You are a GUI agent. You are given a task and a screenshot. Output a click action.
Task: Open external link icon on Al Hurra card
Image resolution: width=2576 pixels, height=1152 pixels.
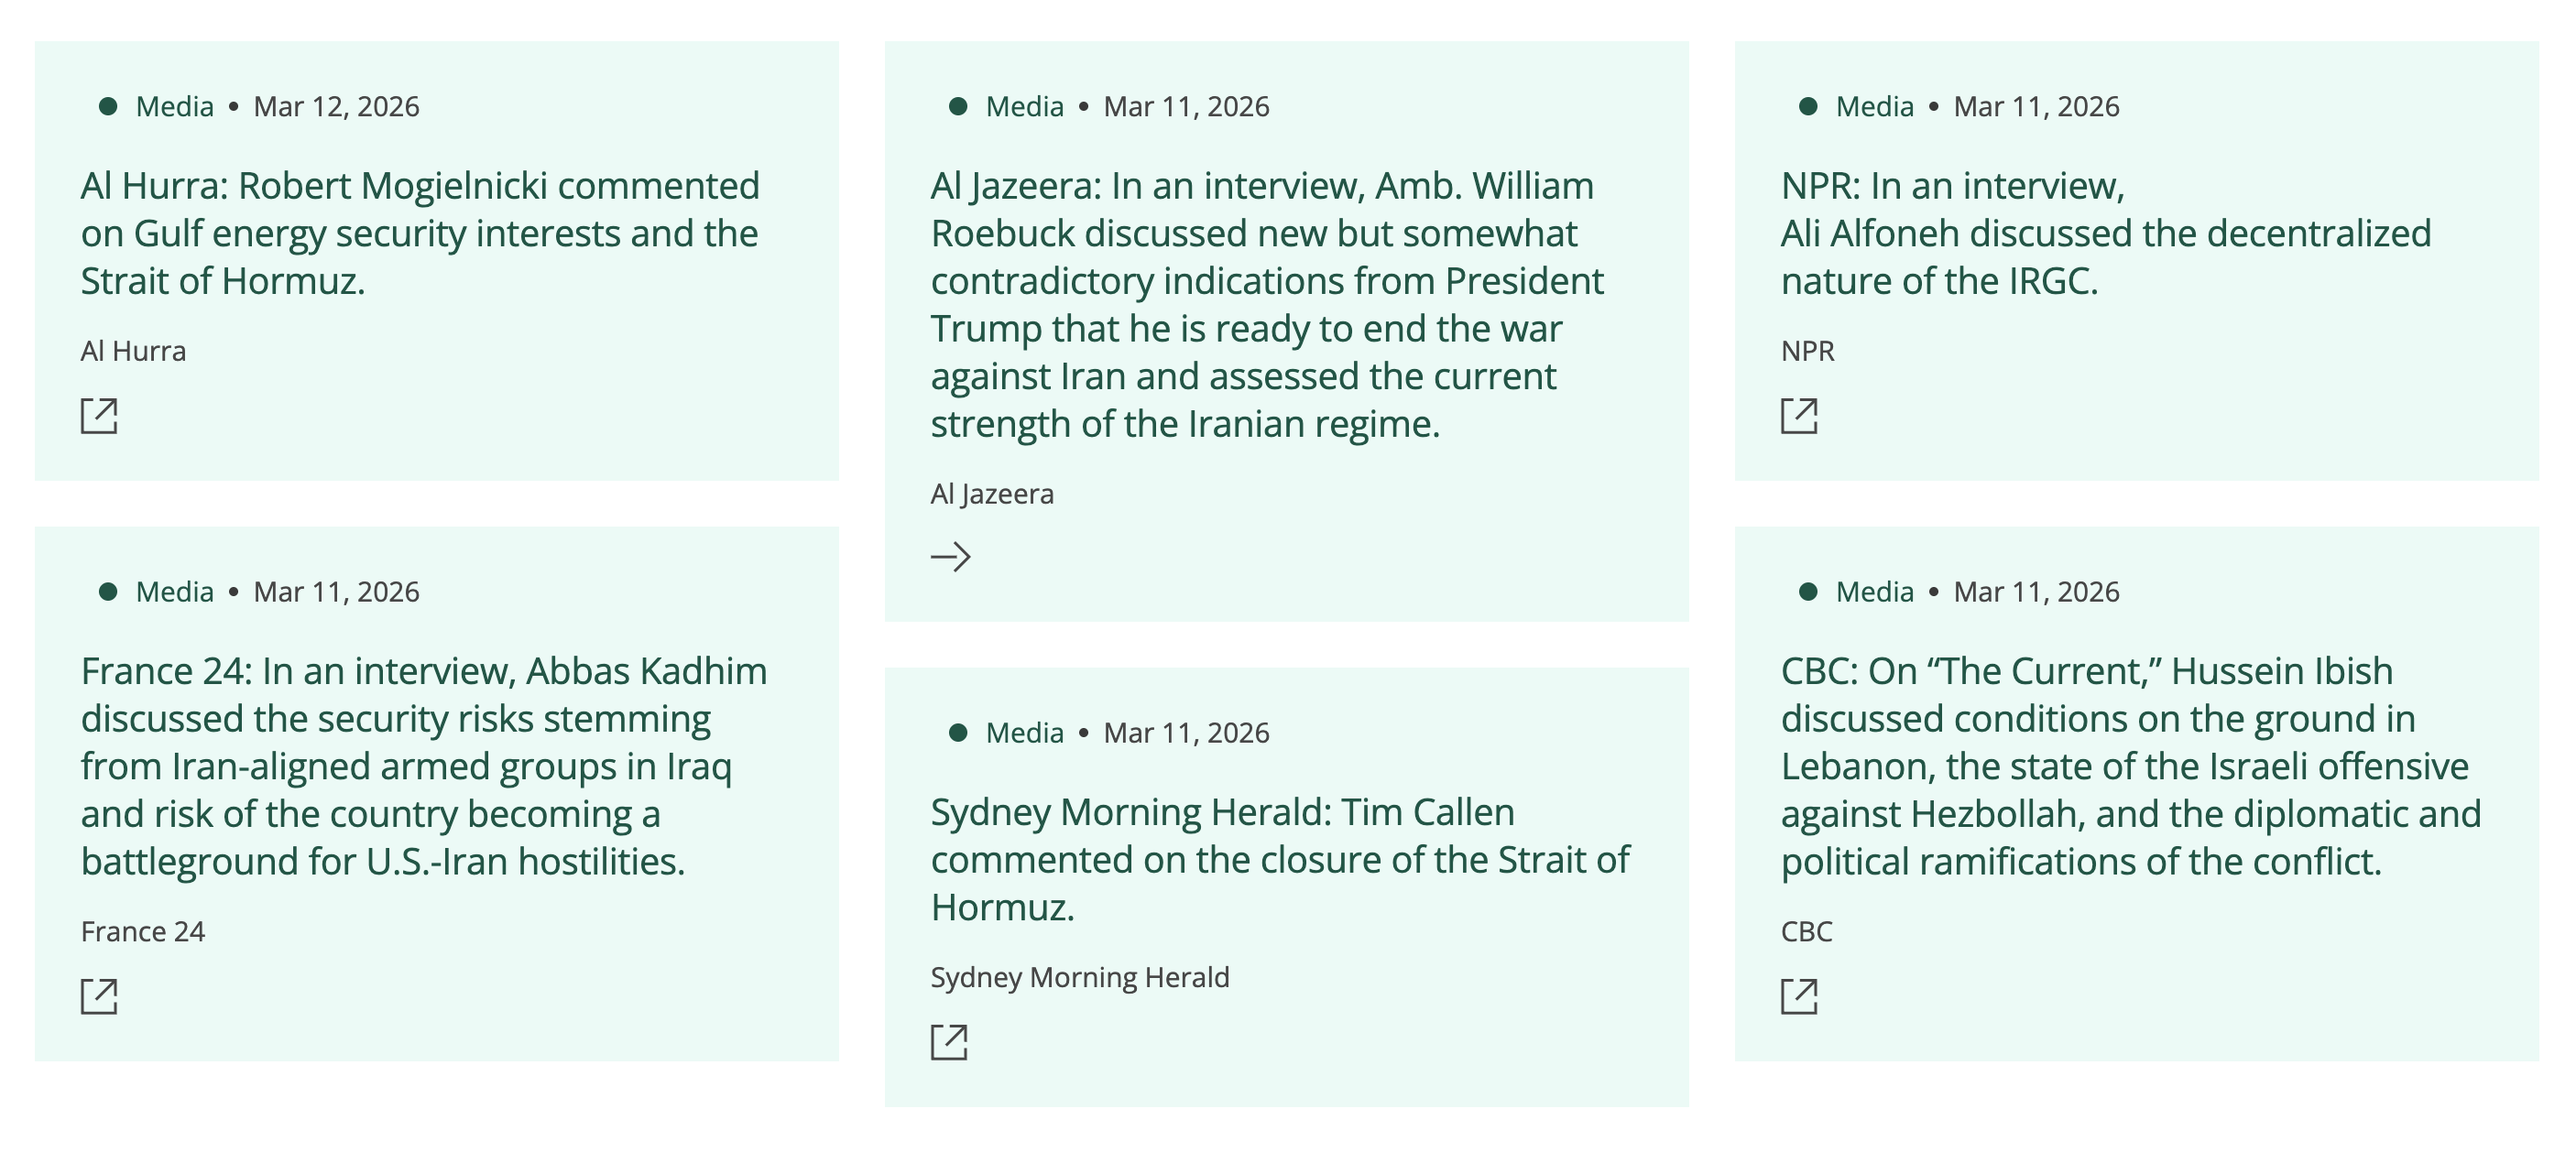point(99,416)
